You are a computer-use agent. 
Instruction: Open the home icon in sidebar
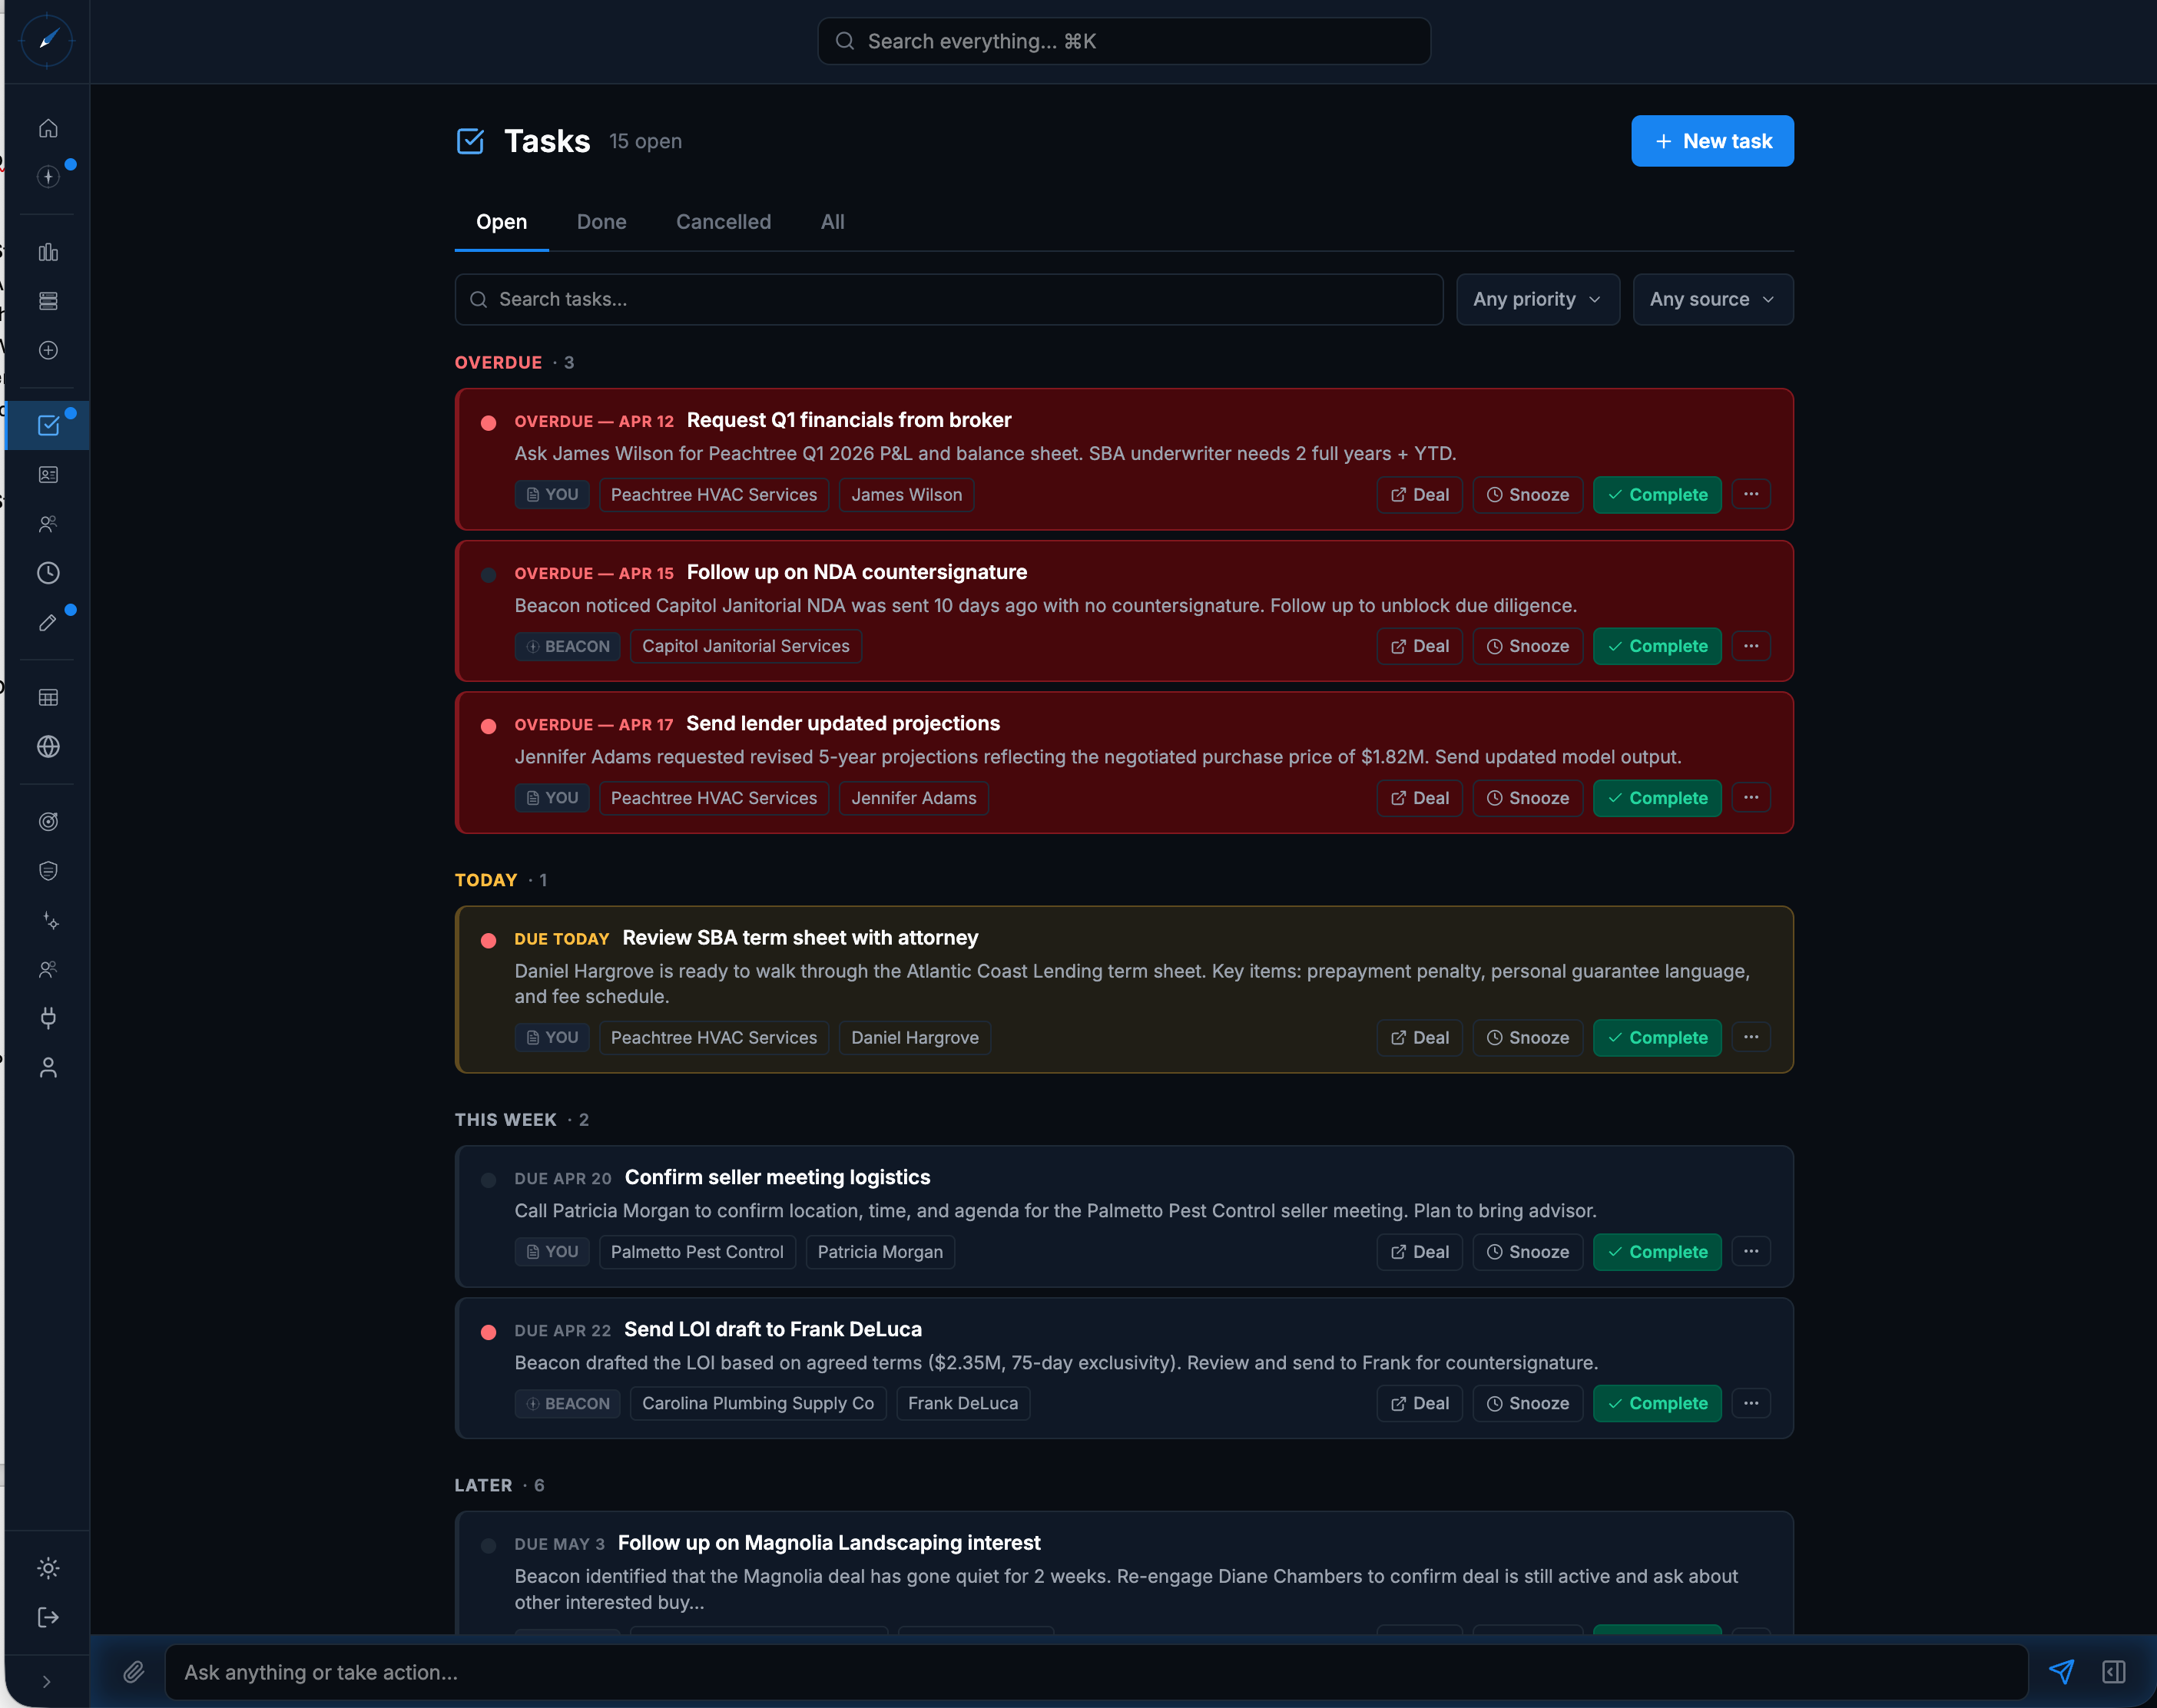48,128
